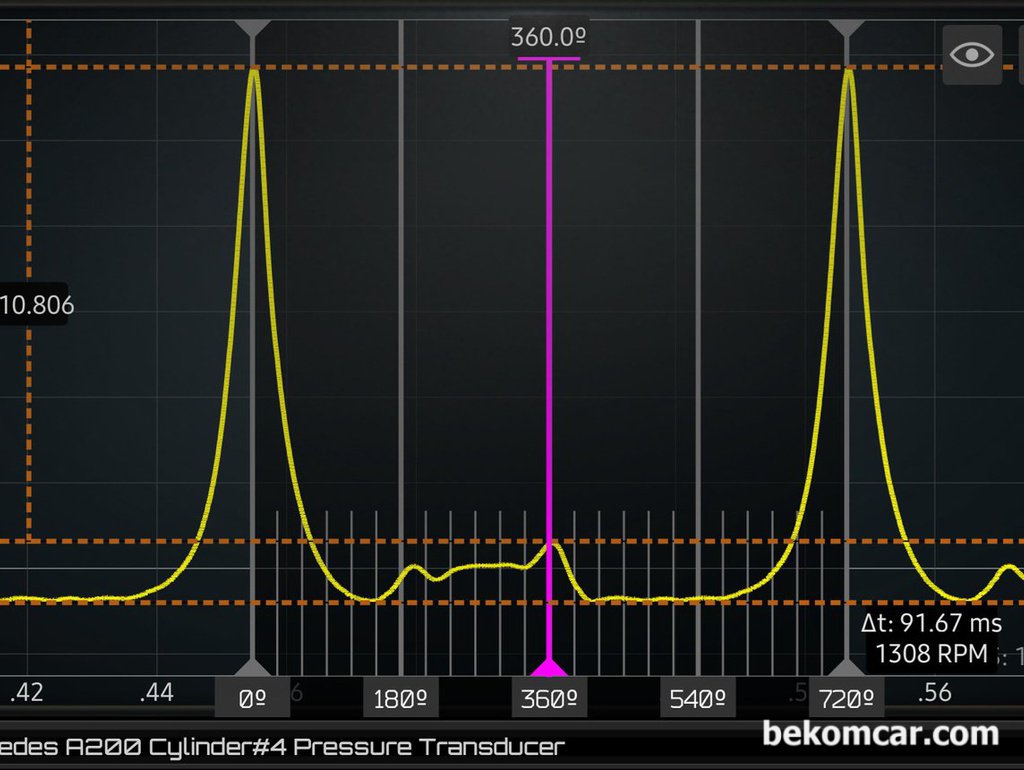Toggle the eye visibility icon
Image resolution: width=1024 pixels, height=770 pixels.
click(x=972, y=55)
